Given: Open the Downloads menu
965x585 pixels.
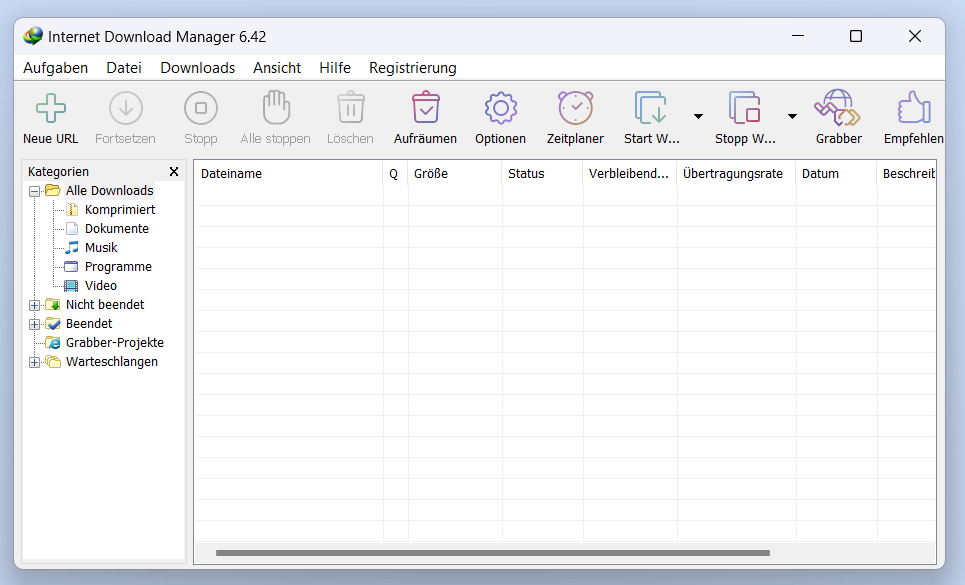Looking at the screenshot, I should 198,68.
